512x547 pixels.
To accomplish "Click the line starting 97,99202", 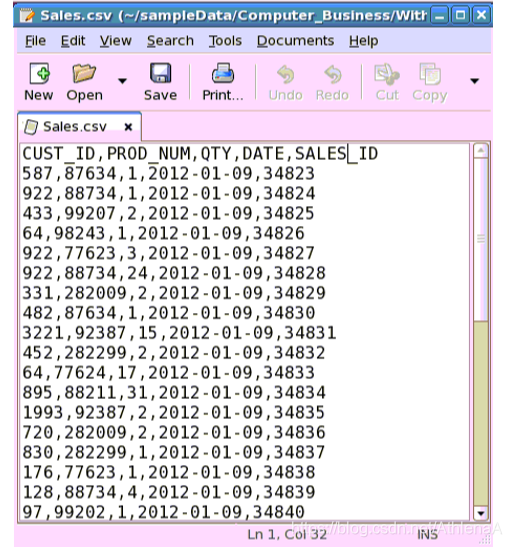I will point(164,512).
